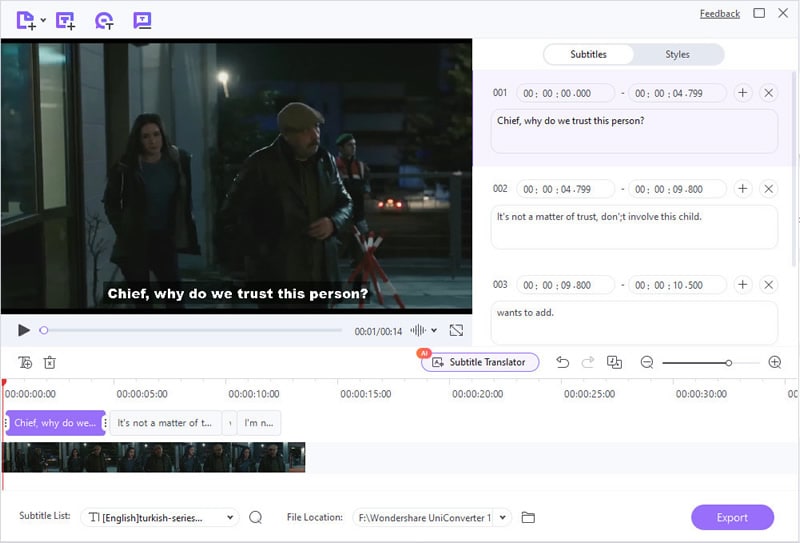Expand the waveform options arrow
Viewport: 800px width, 543px height.
pos(434,330)
